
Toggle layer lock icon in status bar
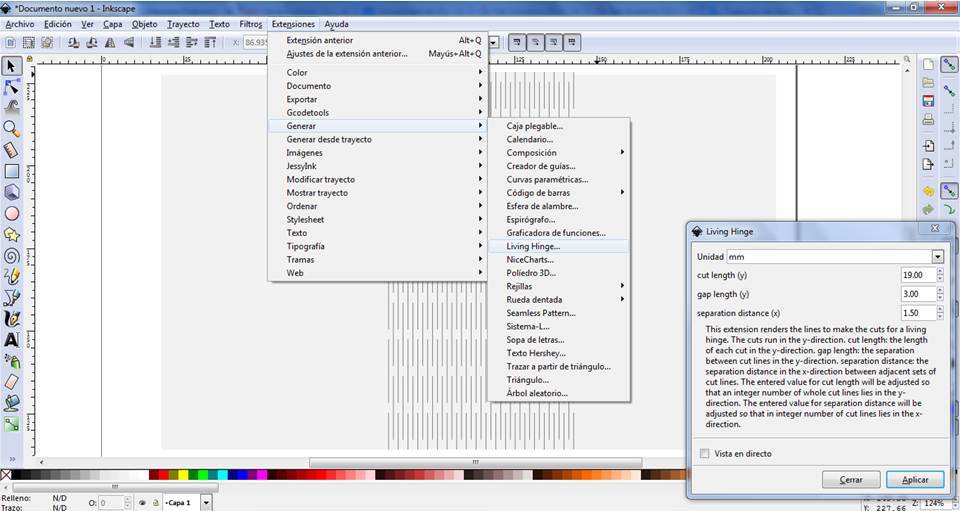156,502
